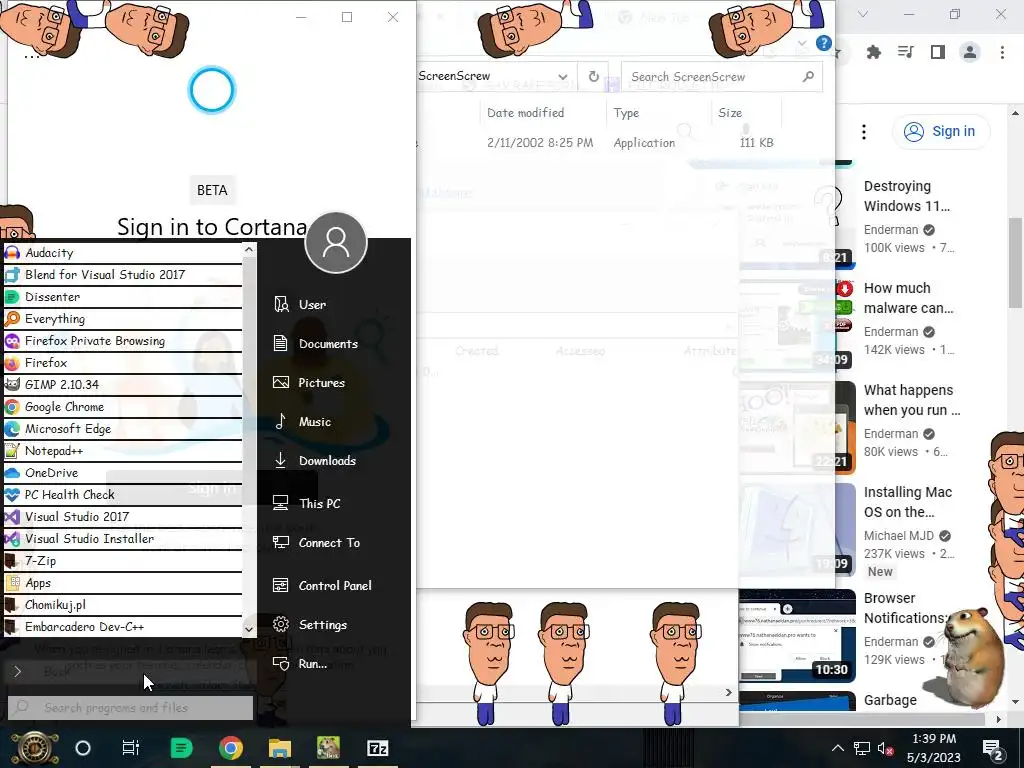The height and width of the screenshot is (768, 1024).
Task: Open Chrome Extensions puzzle icon
Action: [x=873, y=52]
